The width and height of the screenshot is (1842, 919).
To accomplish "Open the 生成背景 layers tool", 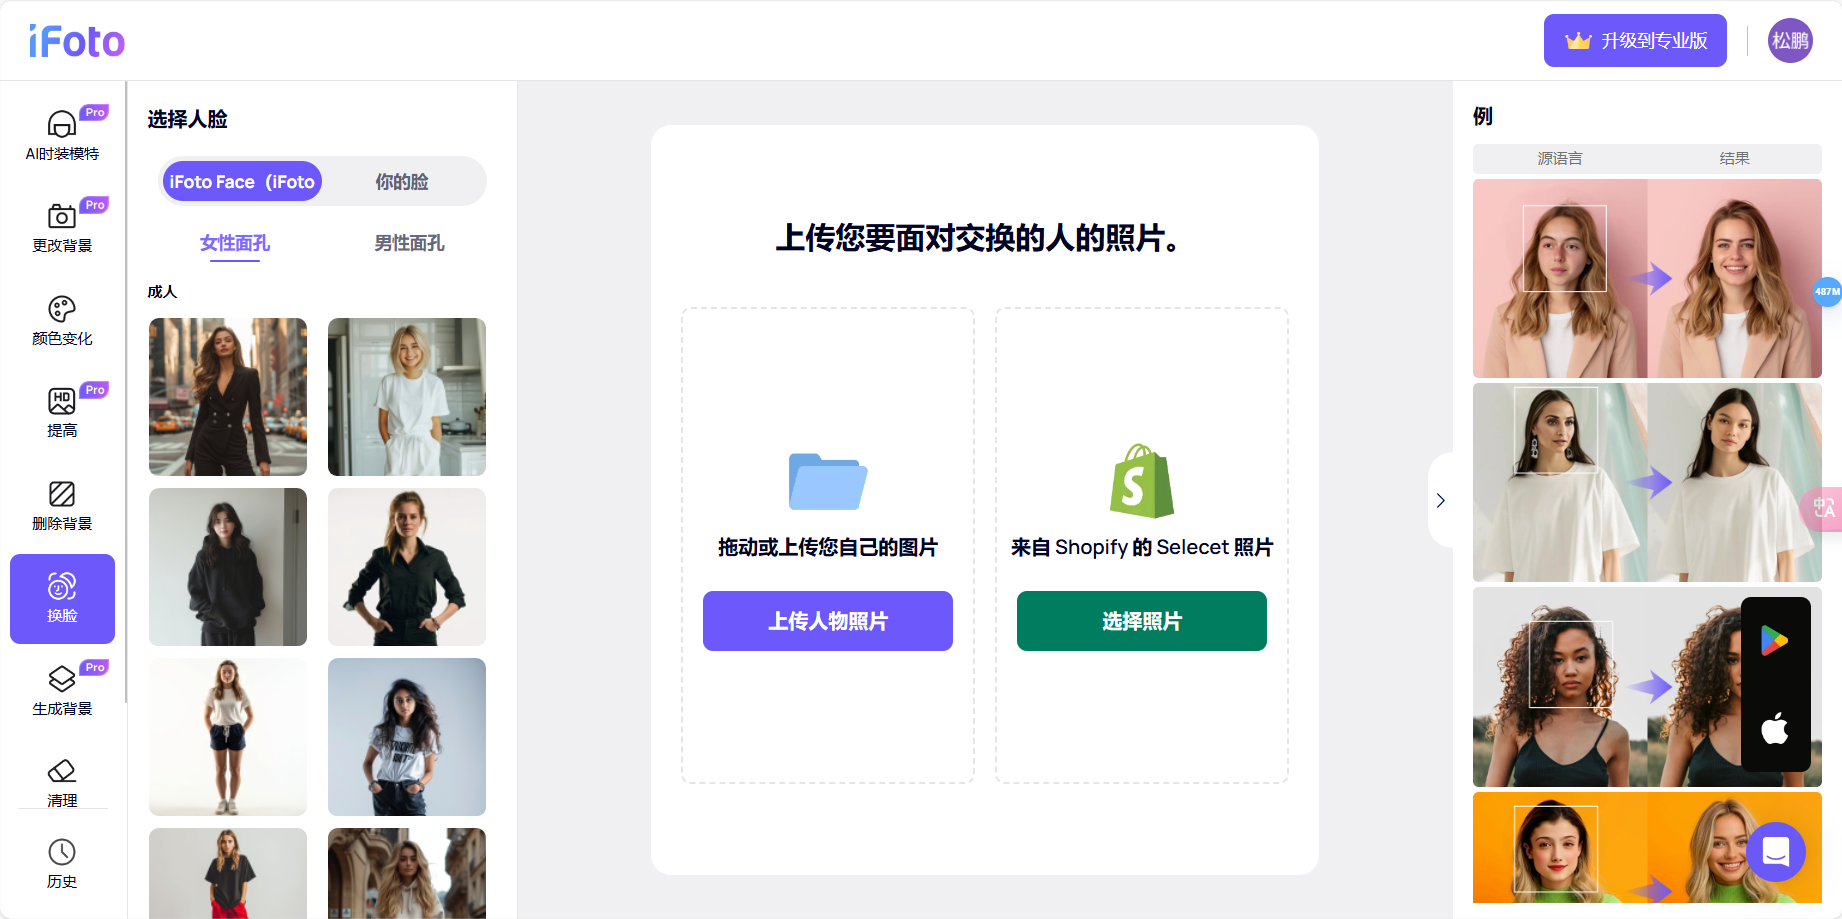I will pyautogui.click(x=62, y=690).
